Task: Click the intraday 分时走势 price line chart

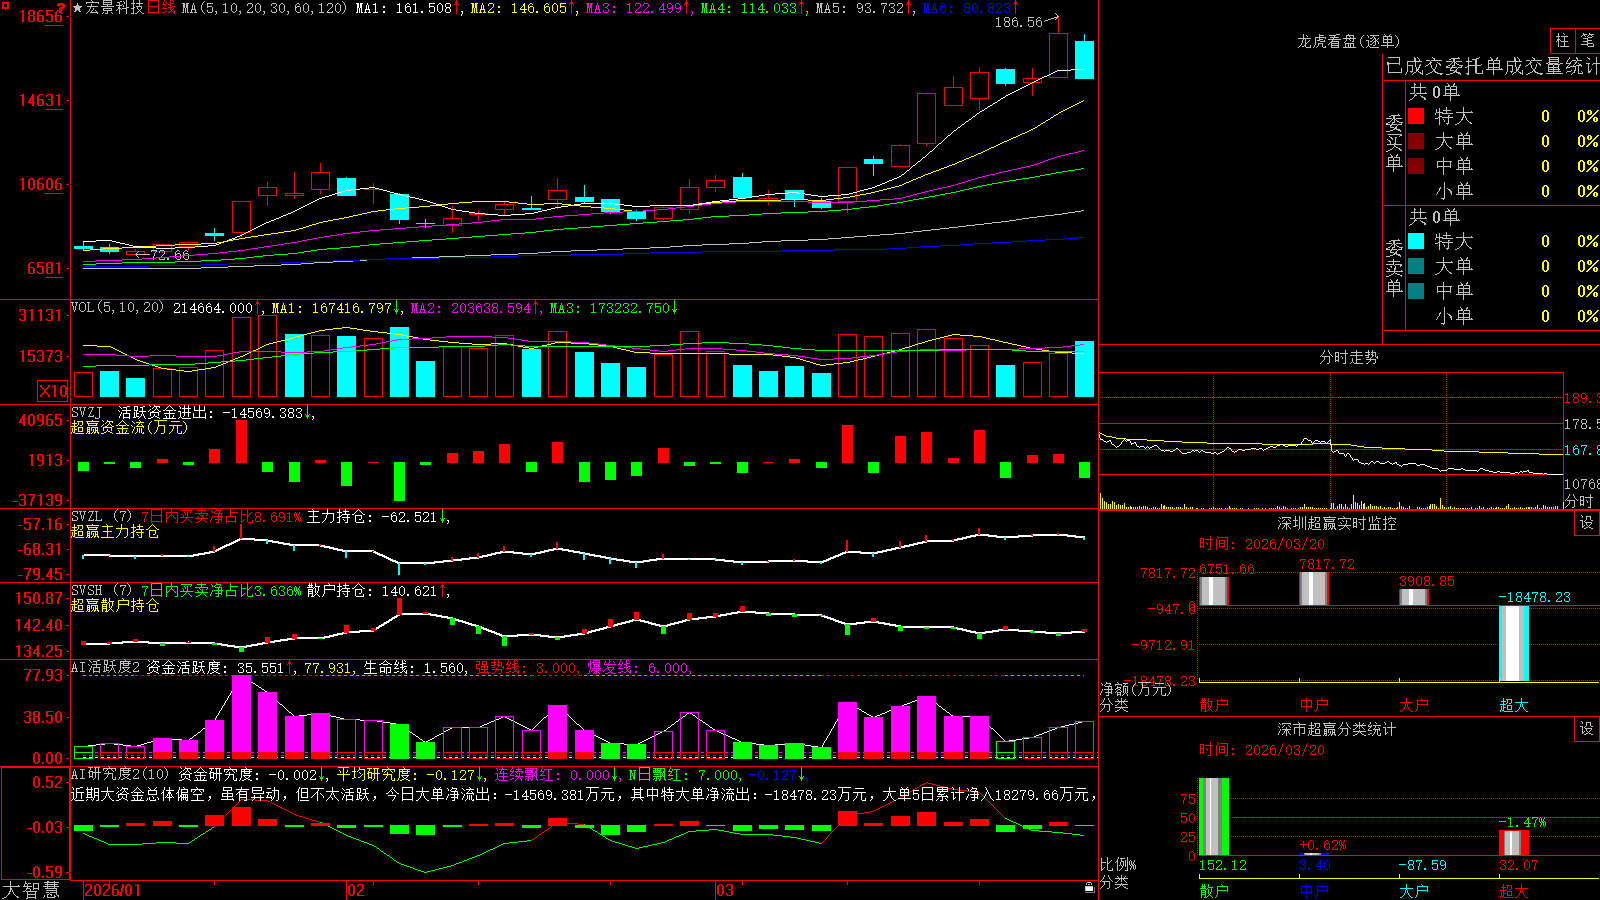Action: click(1330, 441)
